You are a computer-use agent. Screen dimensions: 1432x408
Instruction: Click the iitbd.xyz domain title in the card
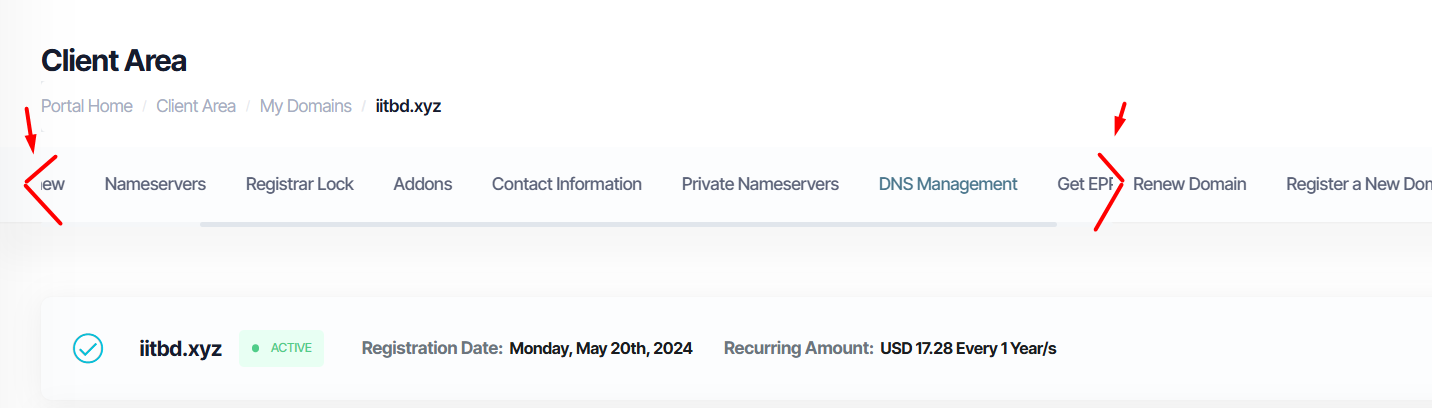[x=180, y=349]
